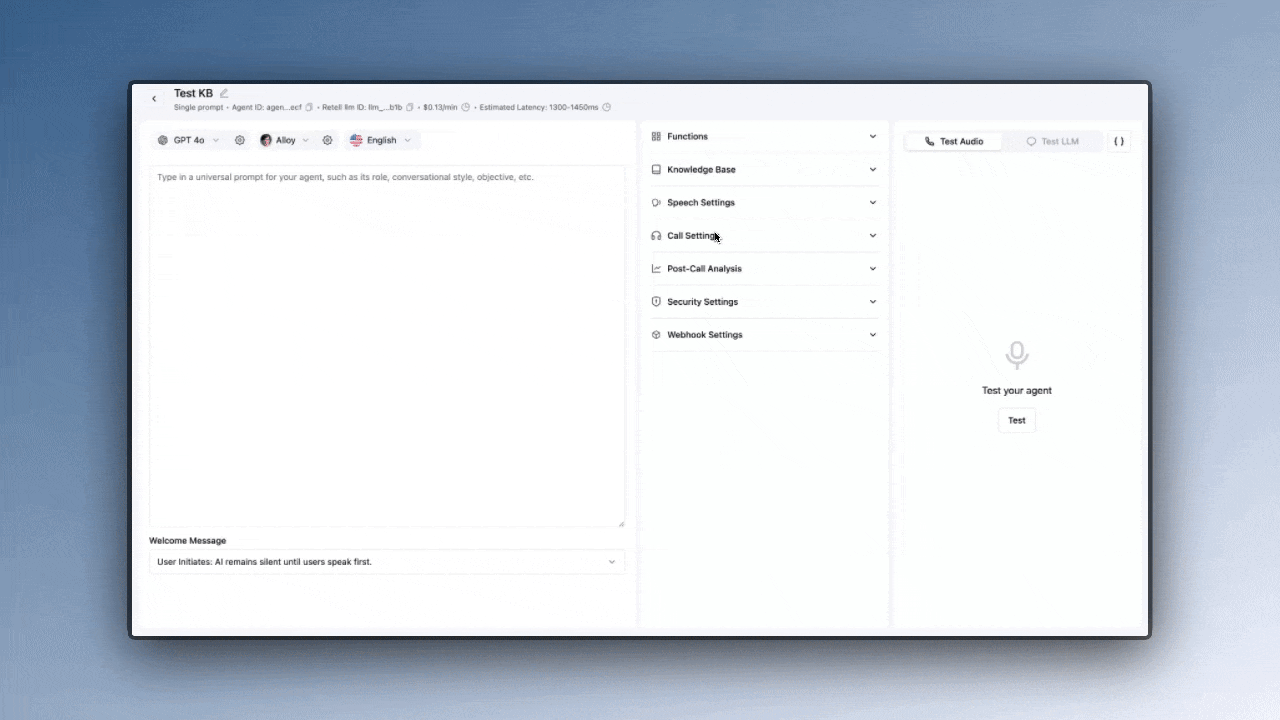Go back using the left arrow
1280x720 pixels.
pos(154,99)
